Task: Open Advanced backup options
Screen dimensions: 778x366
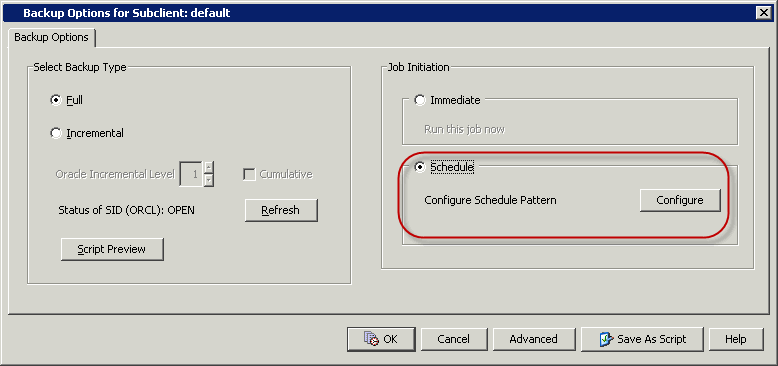Action: [x=533, y=339]
